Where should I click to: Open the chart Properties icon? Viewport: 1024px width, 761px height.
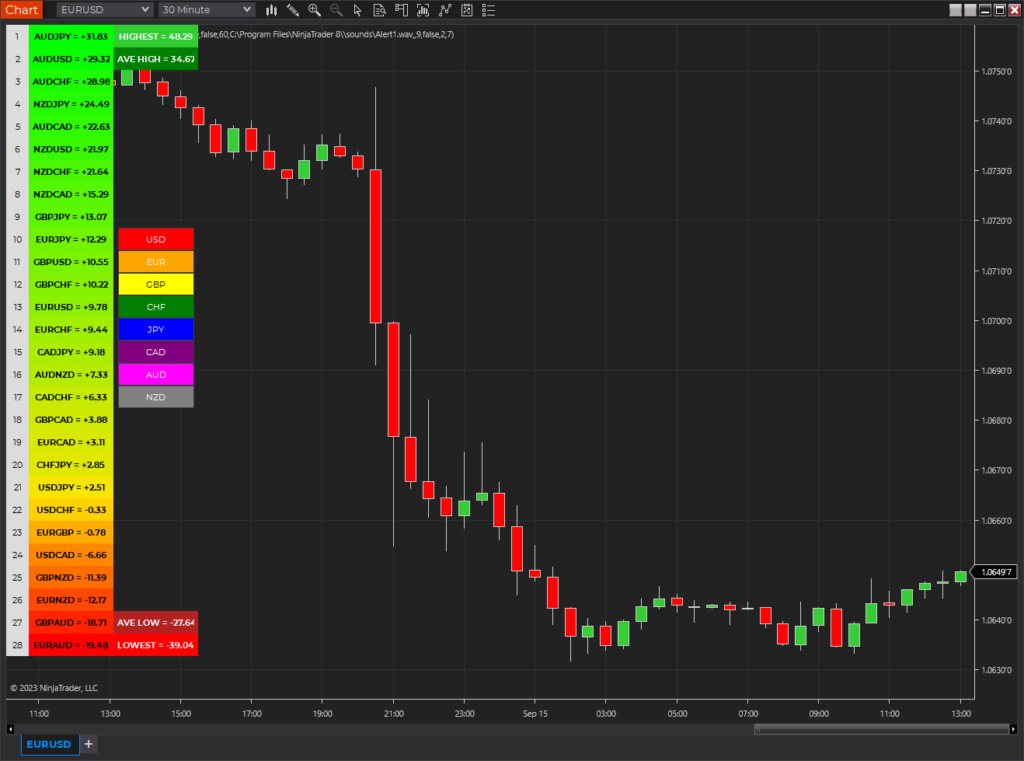pyautogui.click(x=465, y=10)
